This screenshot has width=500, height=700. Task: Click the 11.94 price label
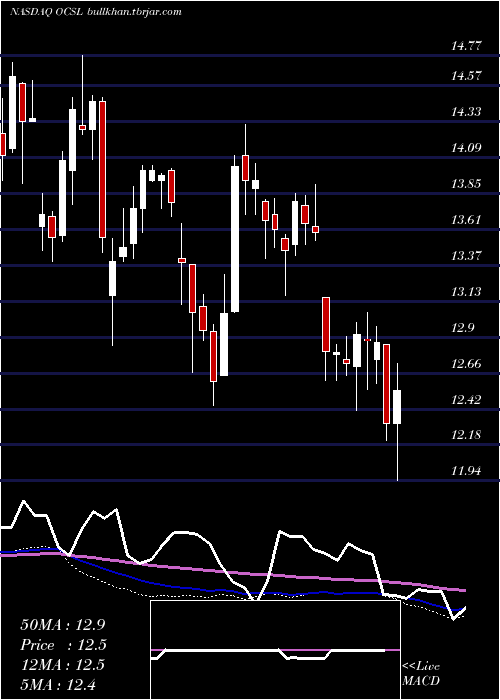pyautogui.click(x=466, y=470)
